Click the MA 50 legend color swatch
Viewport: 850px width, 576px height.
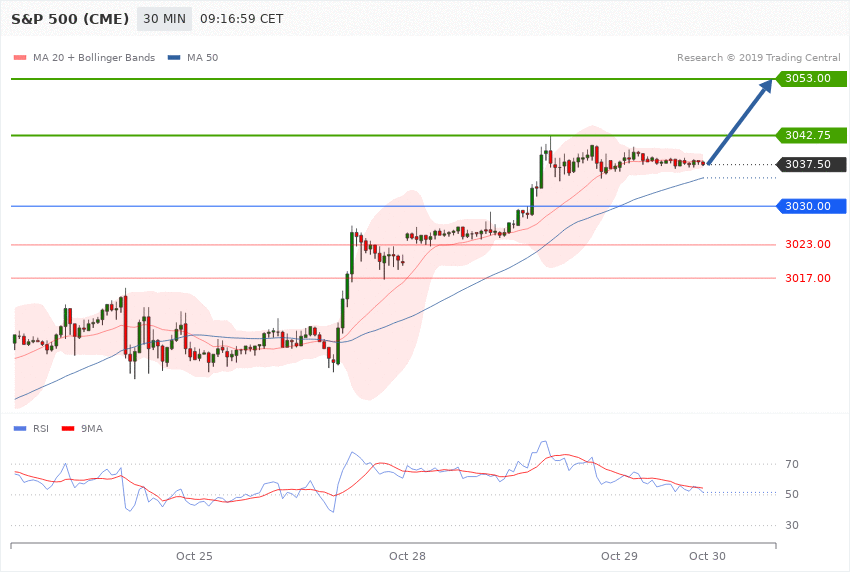(x=174, y=57)
